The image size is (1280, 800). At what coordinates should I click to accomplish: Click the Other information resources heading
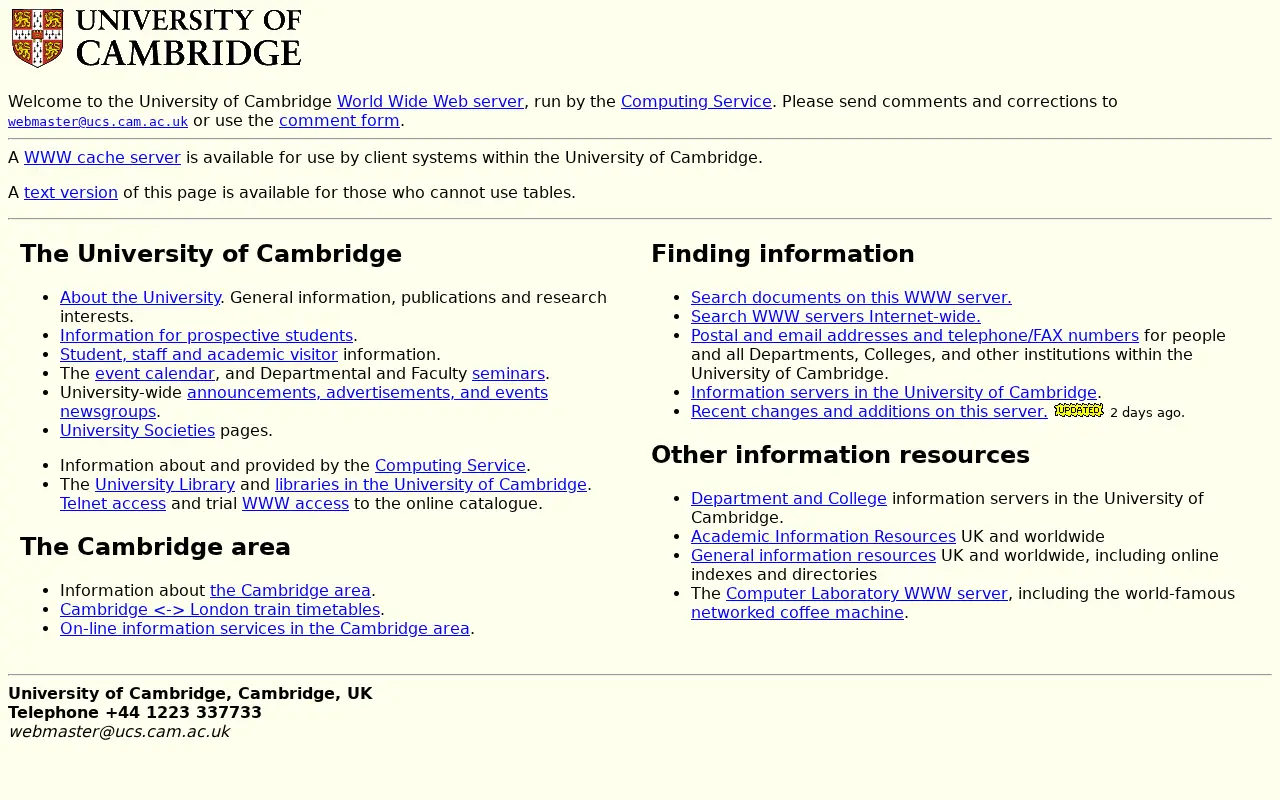coord(840,455)
